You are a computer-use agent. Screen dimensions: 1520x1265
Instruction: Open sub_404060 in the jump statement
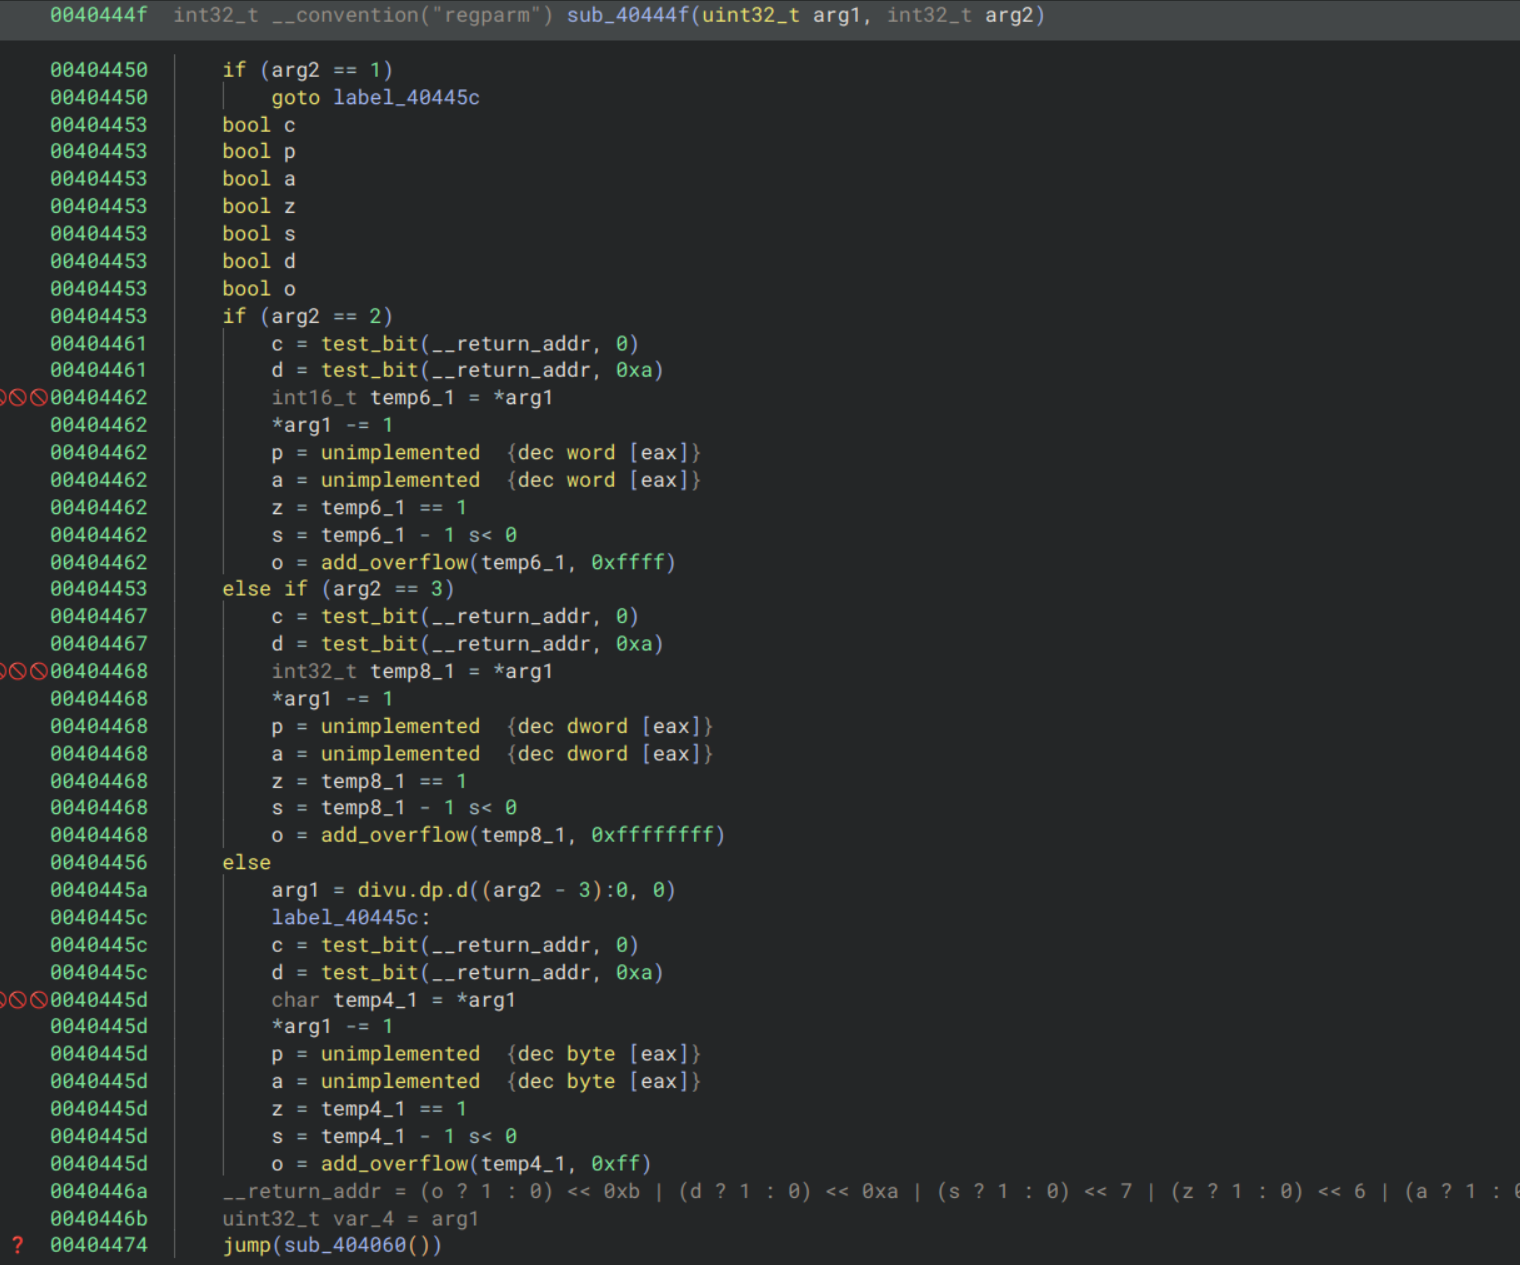click(x=345, y=1245)
